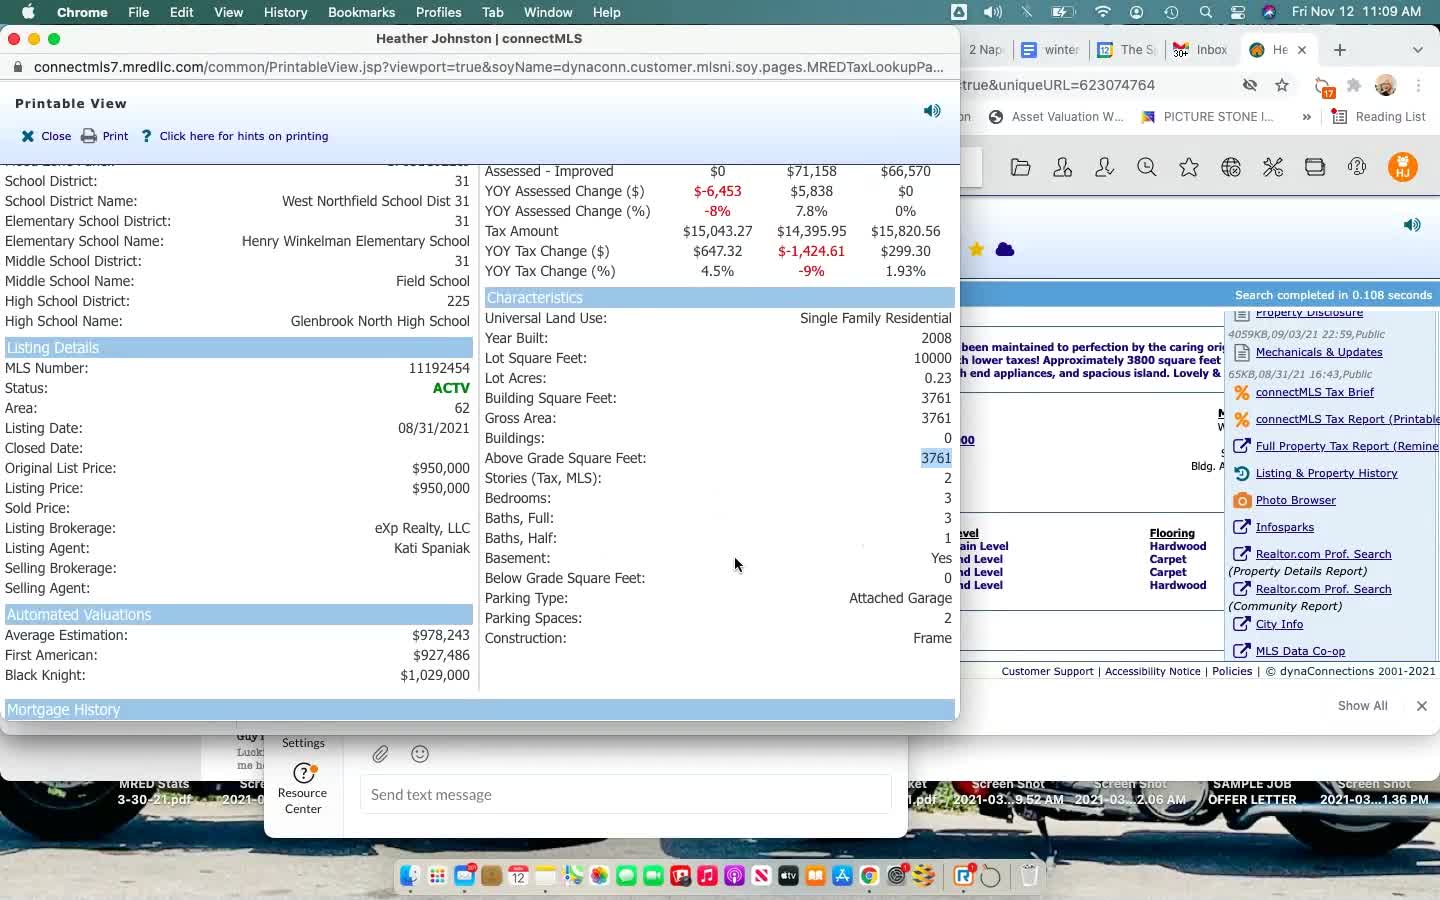This screenshot has width=1440, height=900.
Task: Open the tools wrench-and-ruler icon
Action: click(1273, 167)
